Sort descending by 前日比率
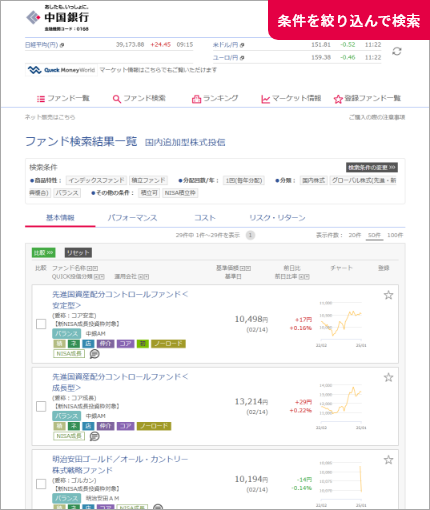430x510 pixels. coord(307,277)
